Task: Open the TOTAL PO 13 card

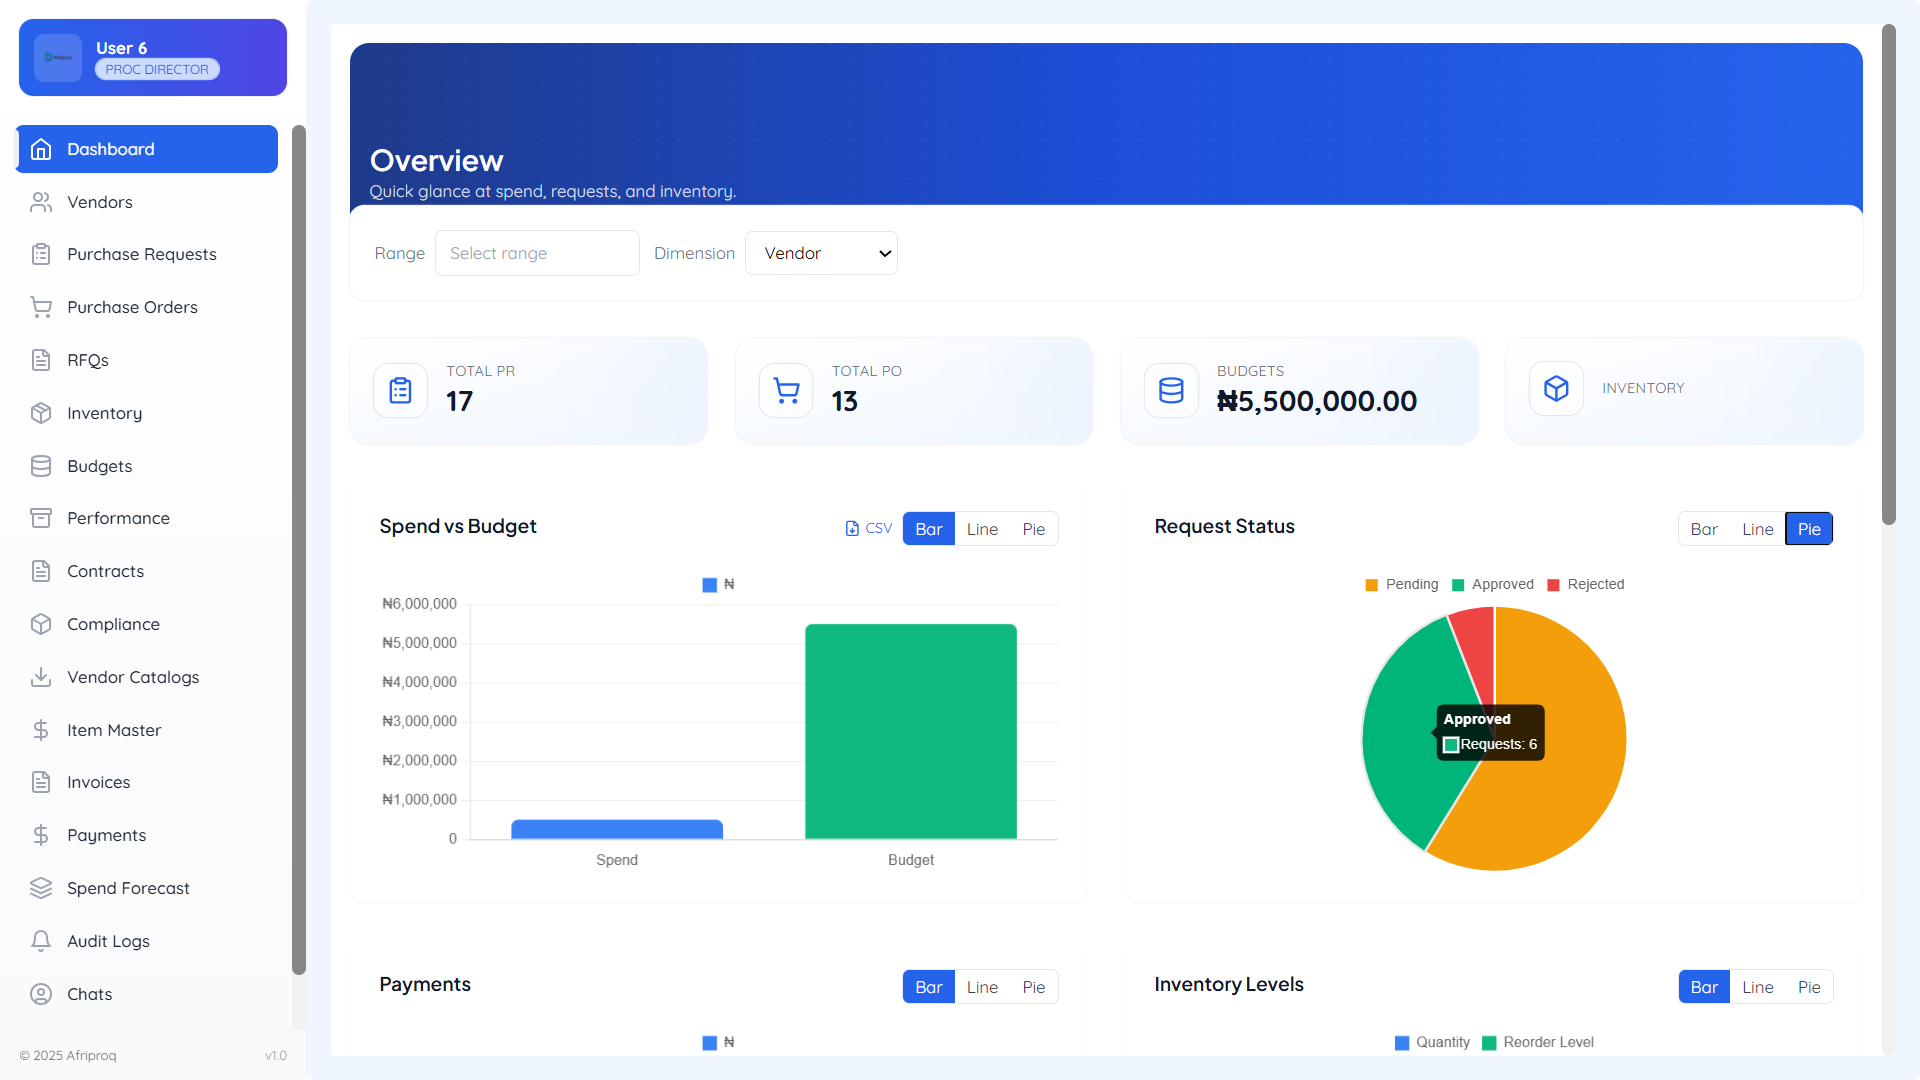Action: pos(914,391)
